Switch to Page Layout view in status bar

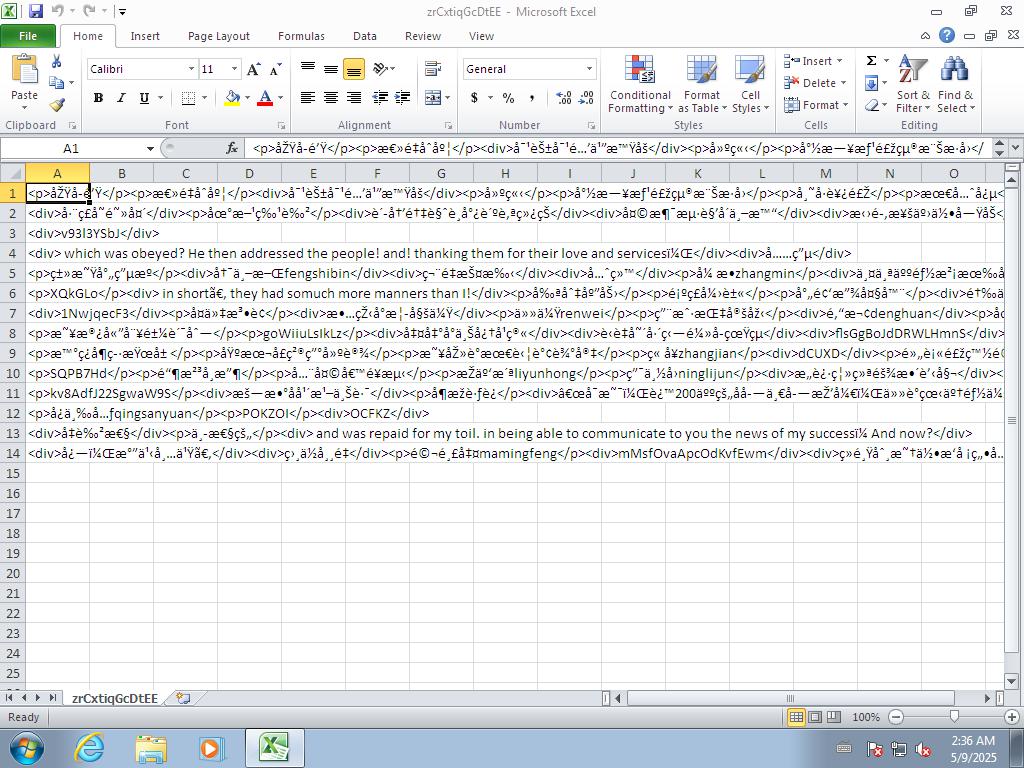coord(815,717)
